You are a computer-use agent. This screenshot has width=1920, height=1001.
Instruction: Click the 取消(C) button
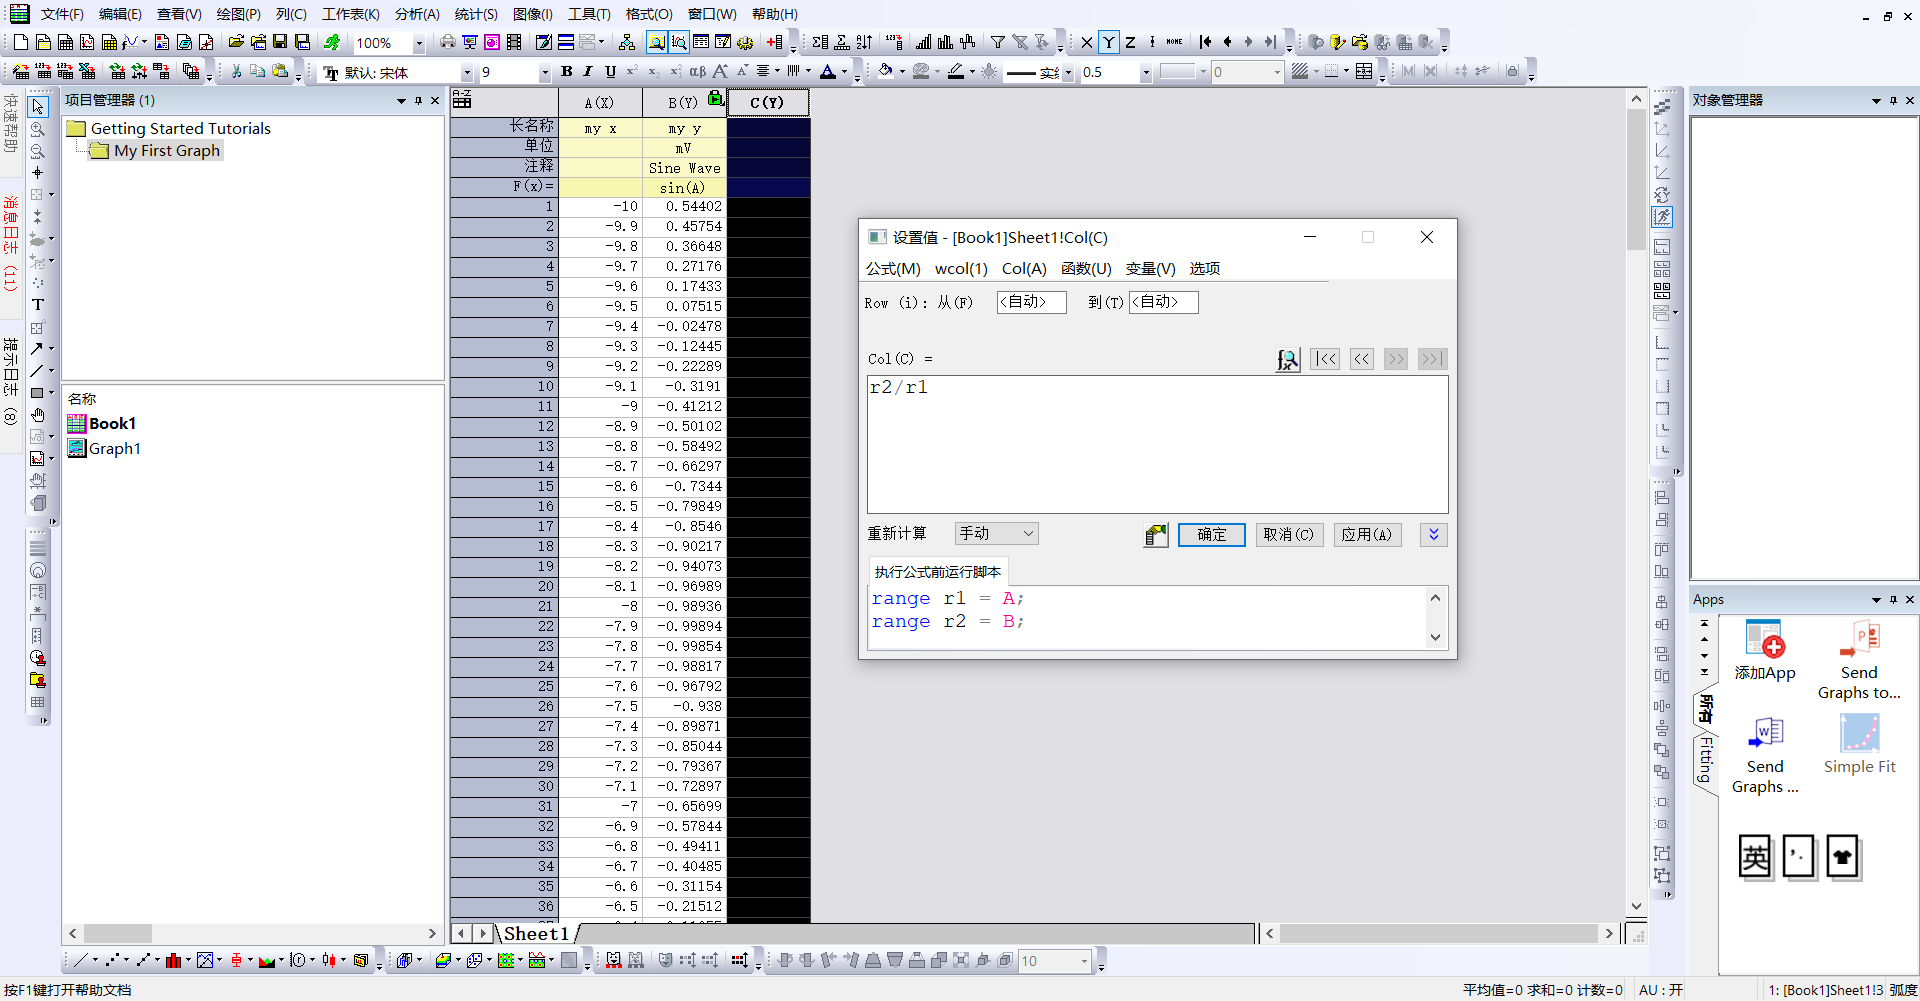(x=1288, y=535)
